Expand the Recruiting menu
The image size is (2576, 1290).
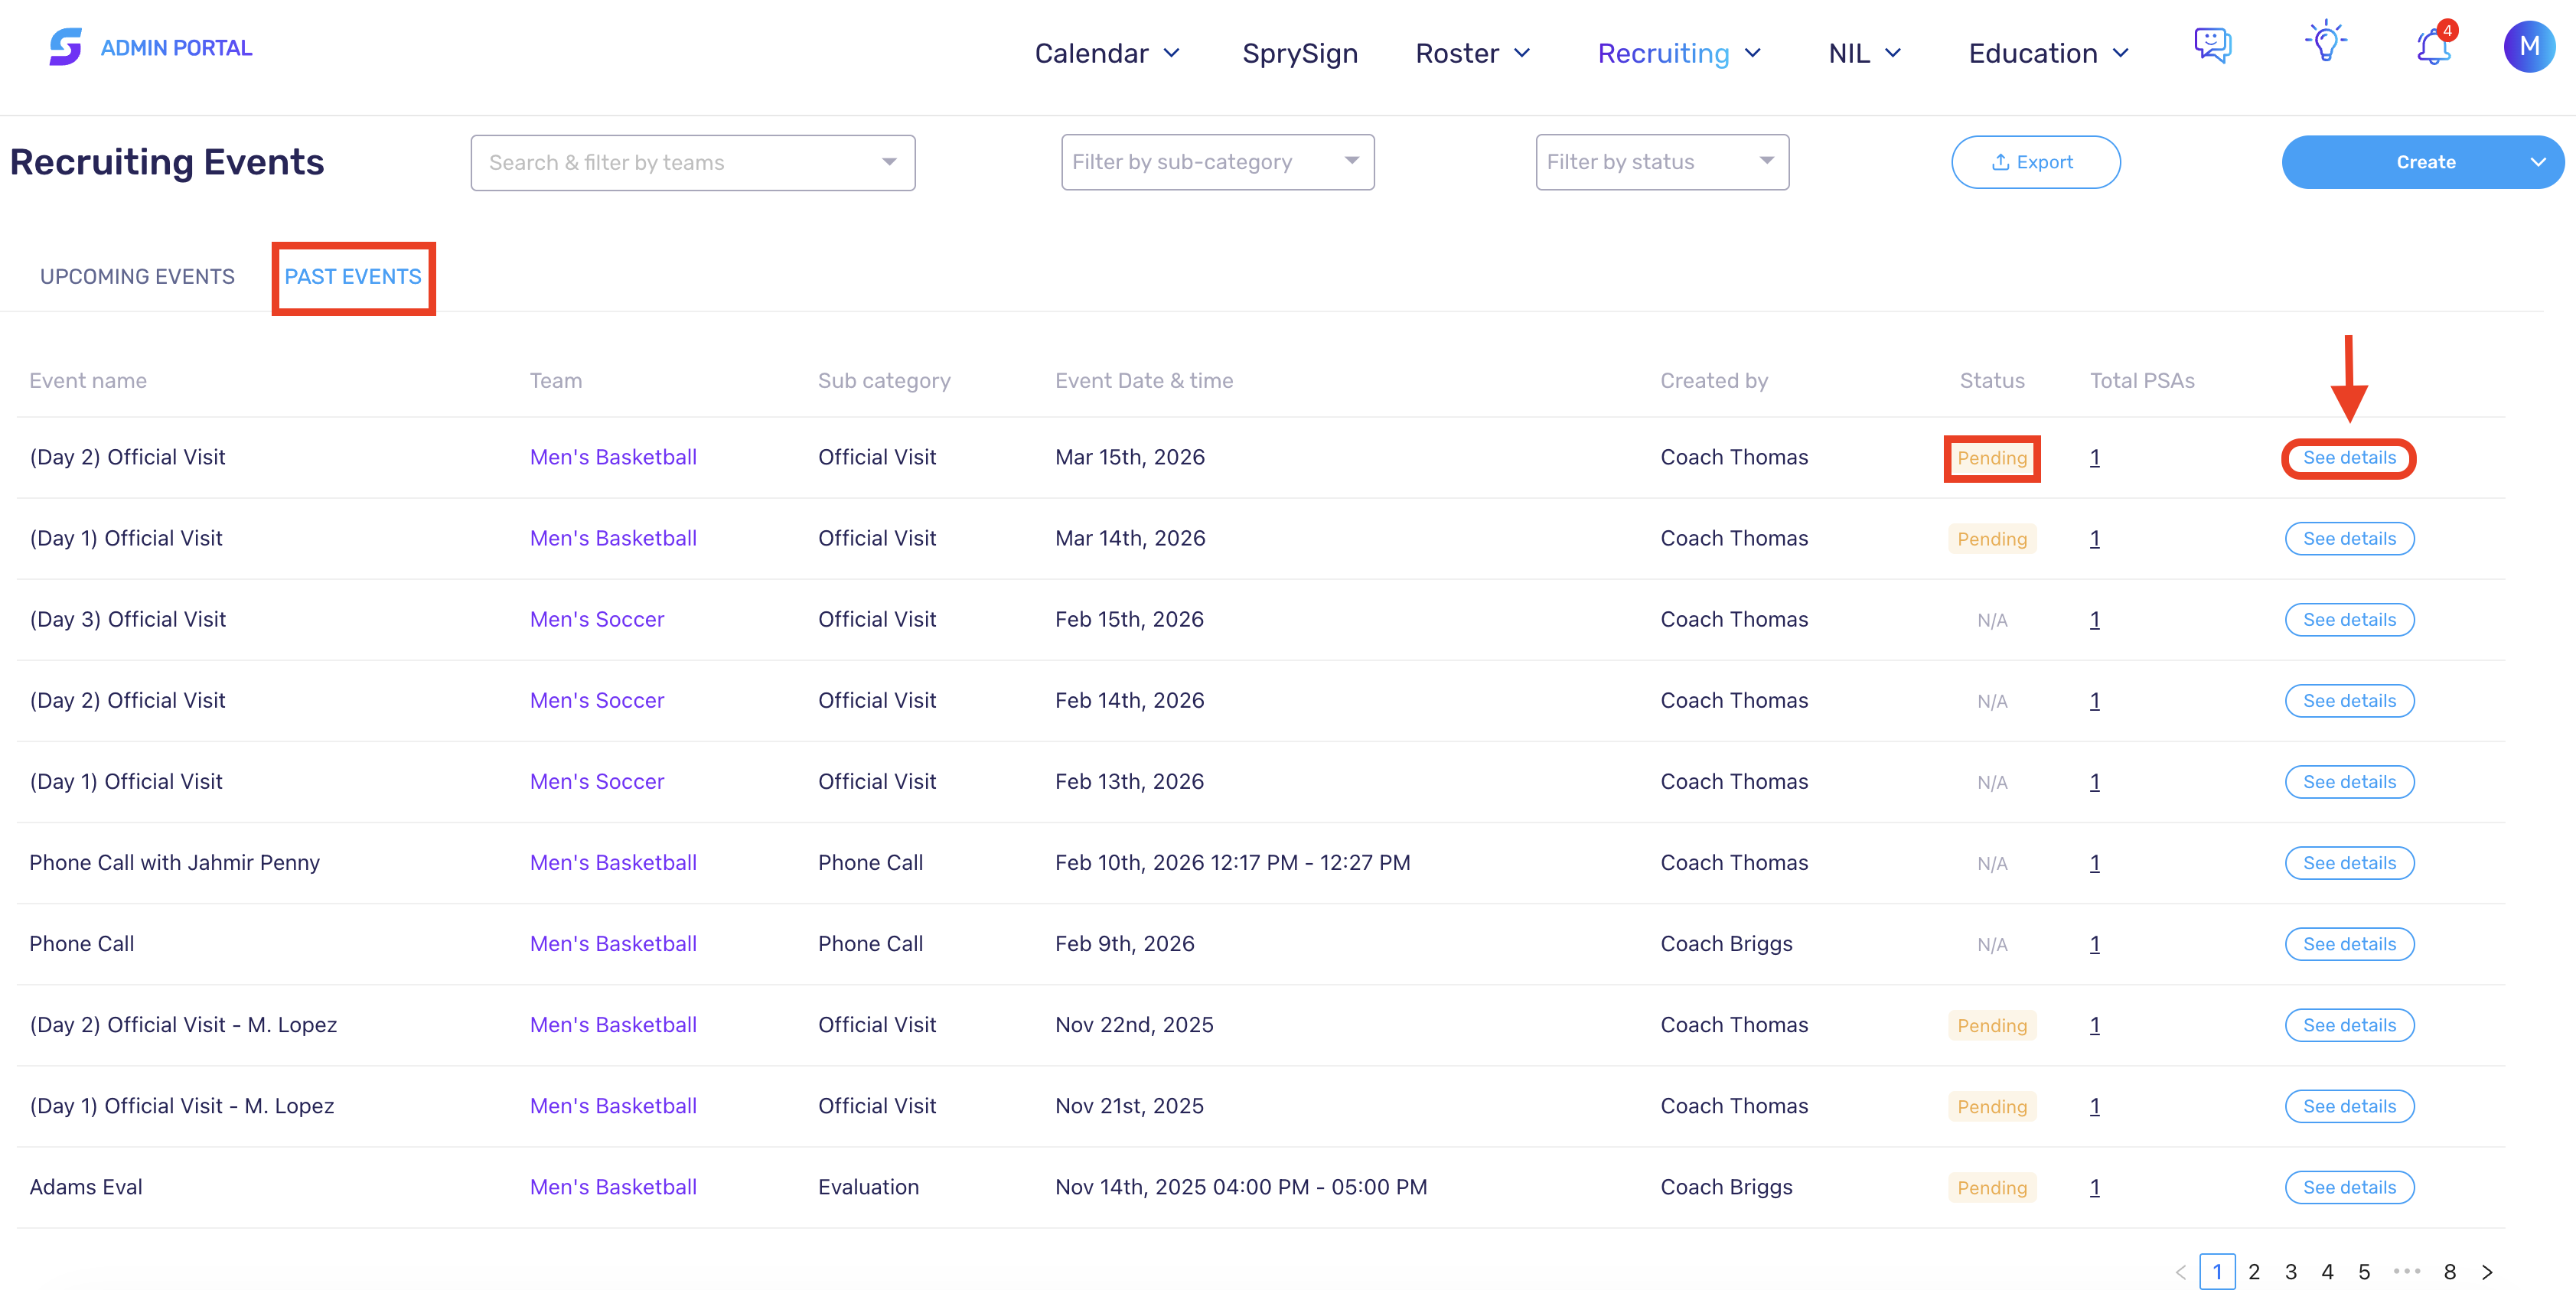[x=1678, y=53]
